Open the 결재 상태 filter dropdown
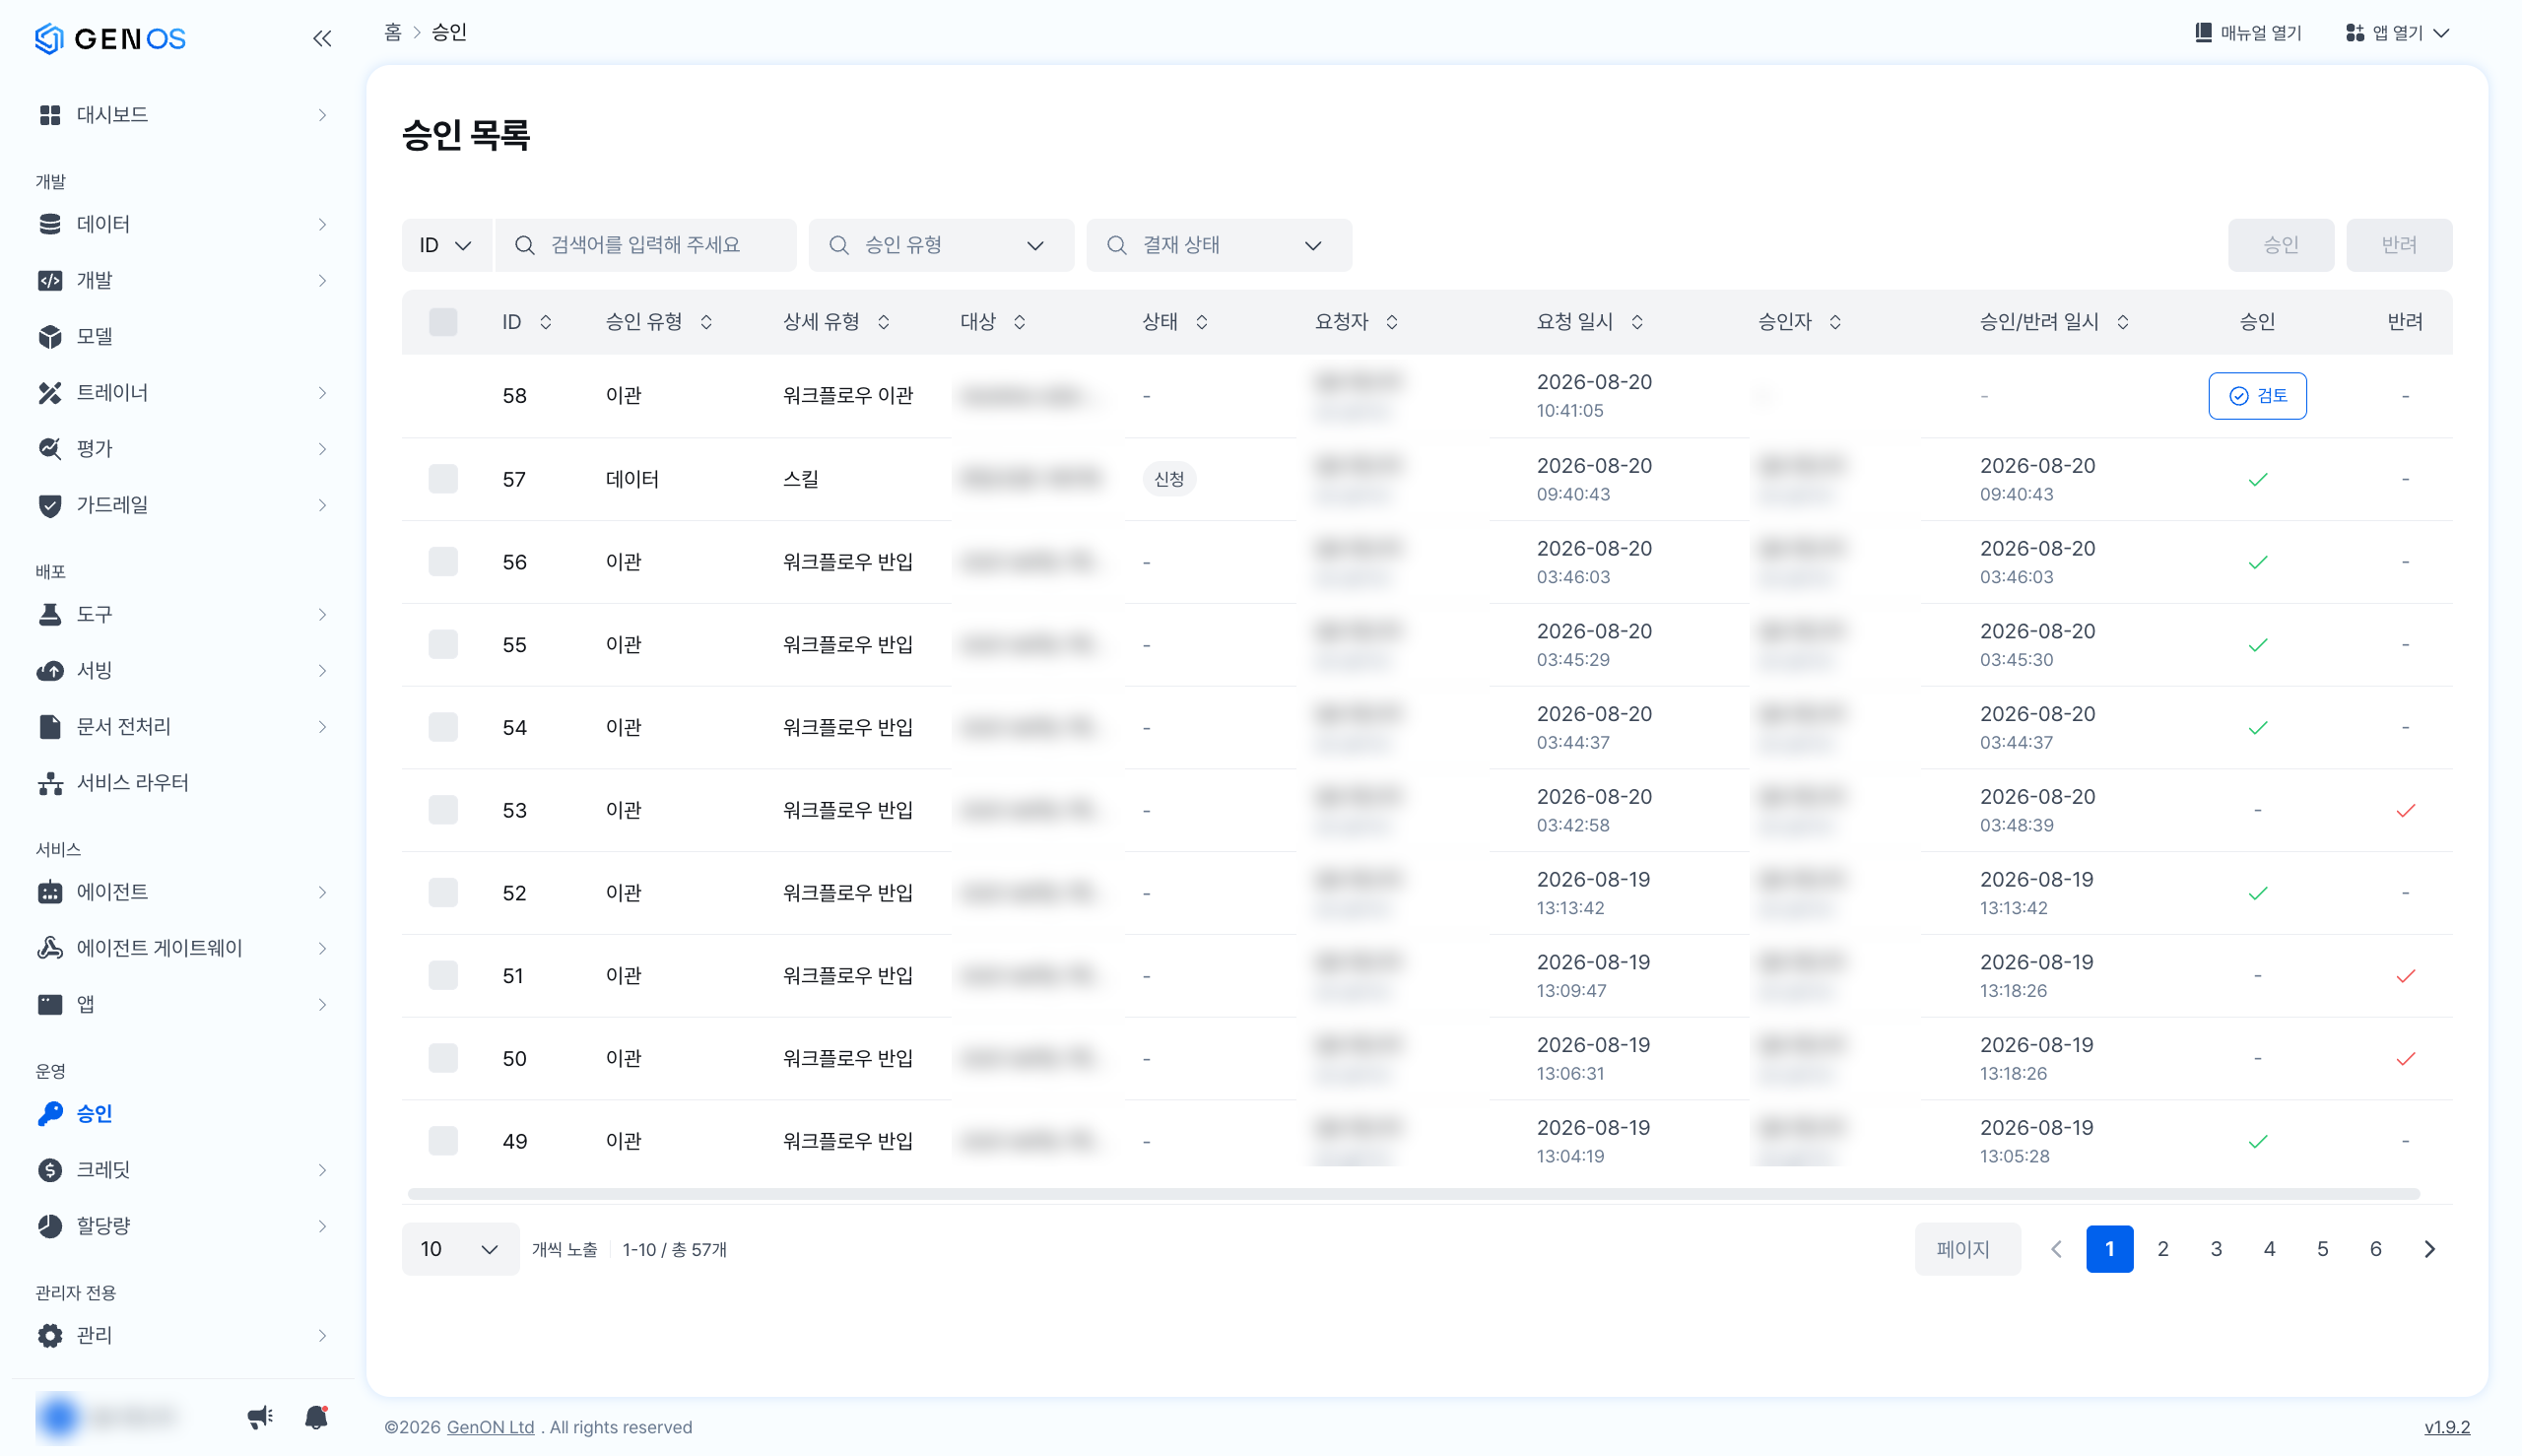 (1219, 245)
